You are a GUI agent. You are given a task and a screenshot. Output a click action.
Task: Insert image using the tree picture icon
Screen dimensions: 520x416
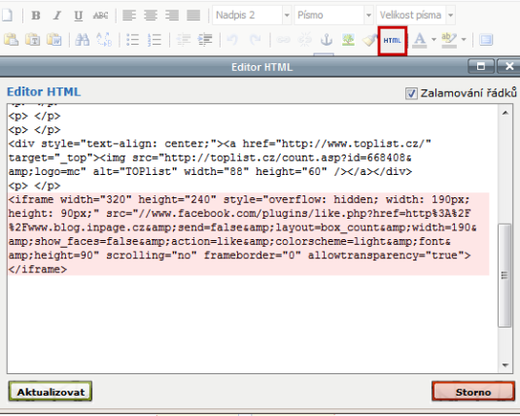coord(348,40)
